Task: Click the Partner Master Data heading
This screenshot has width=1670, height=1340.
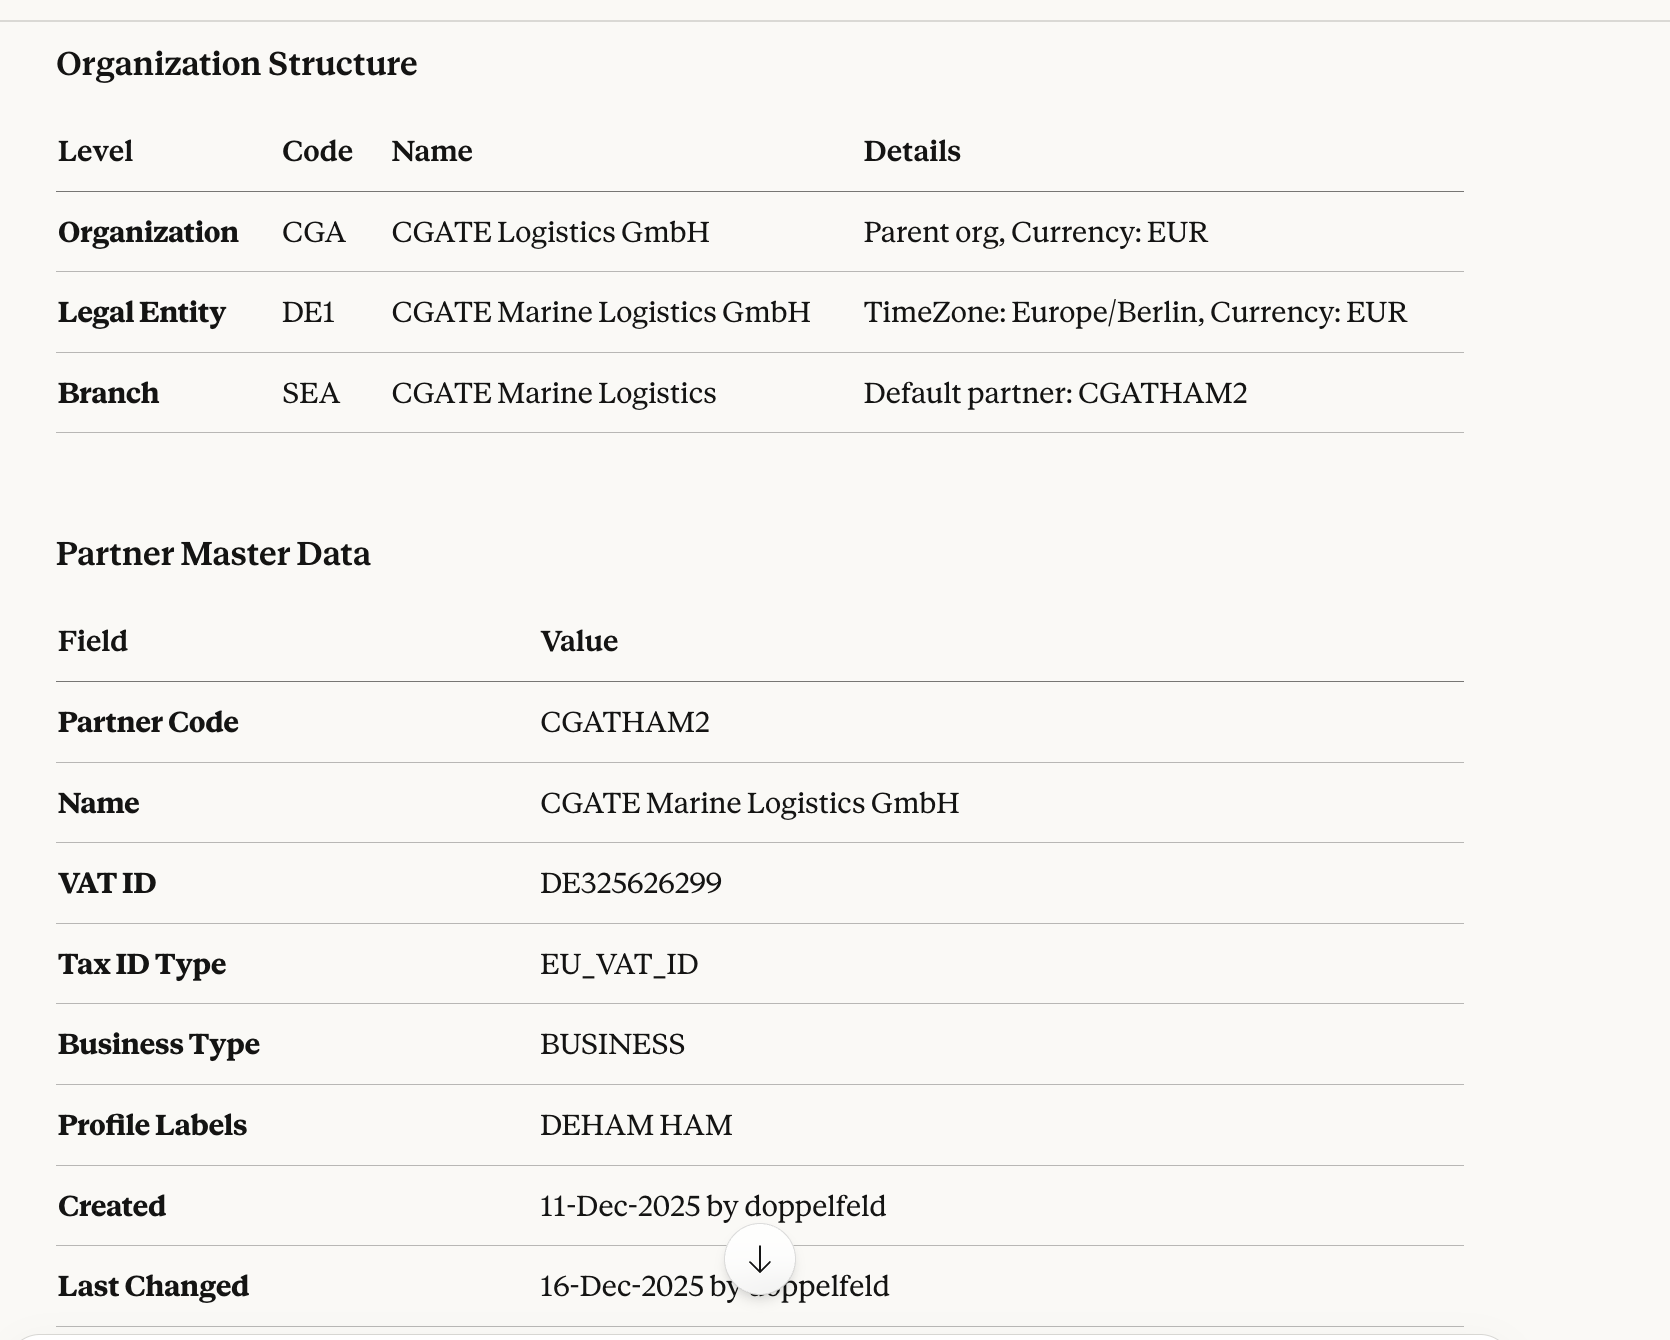Action: [x=213, y=554]
